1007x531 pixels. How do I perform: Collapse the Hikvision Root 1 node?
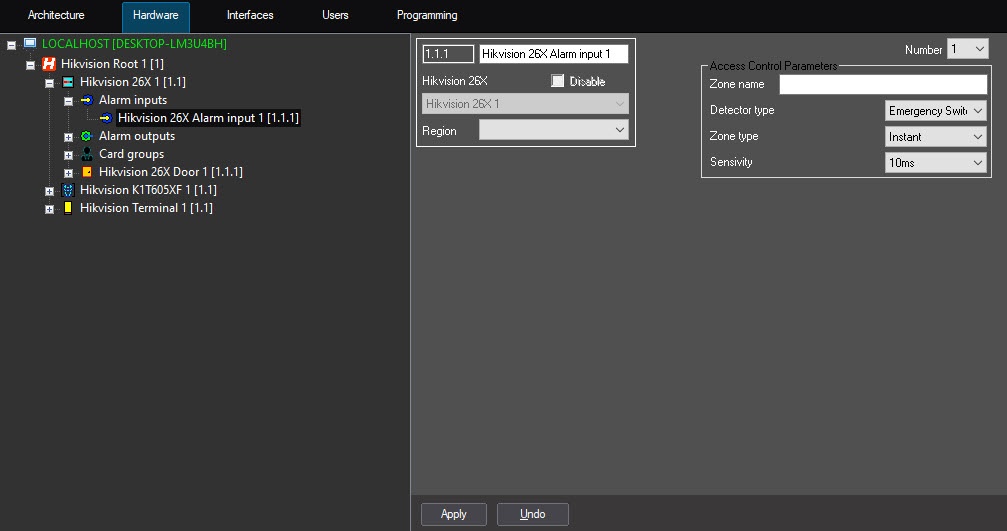click(30, 65)
